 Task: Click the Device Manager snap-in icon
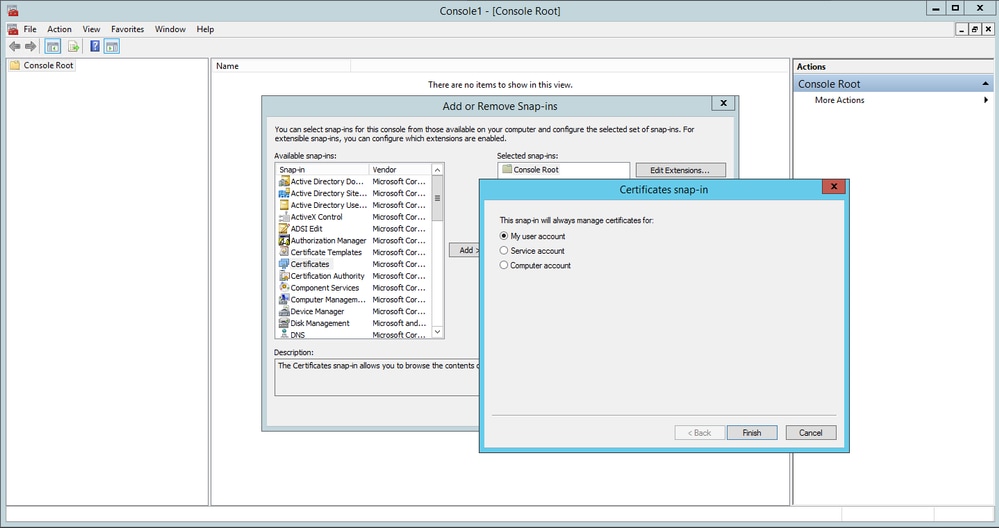pyautogui.click(x=284, y=311)
